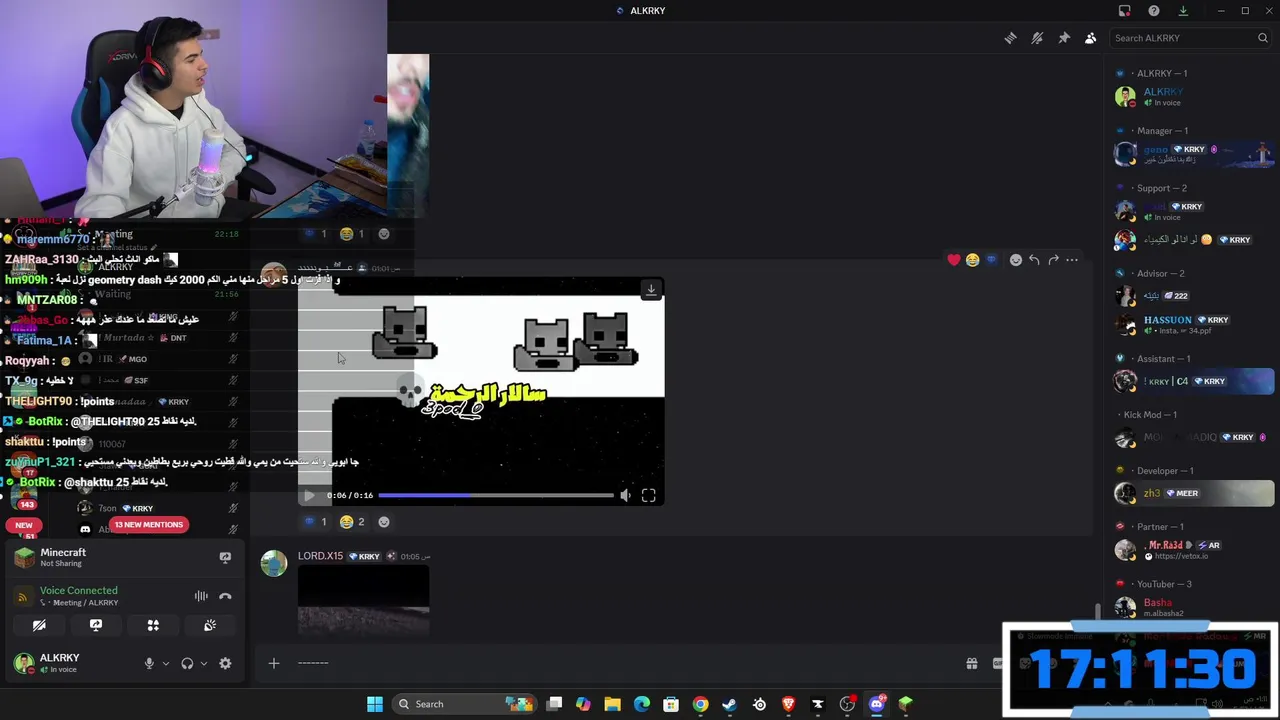This screenshot has height=720, width=1280.
Task: Add heart reaction from message hover bar
Action: pos(954,260)
